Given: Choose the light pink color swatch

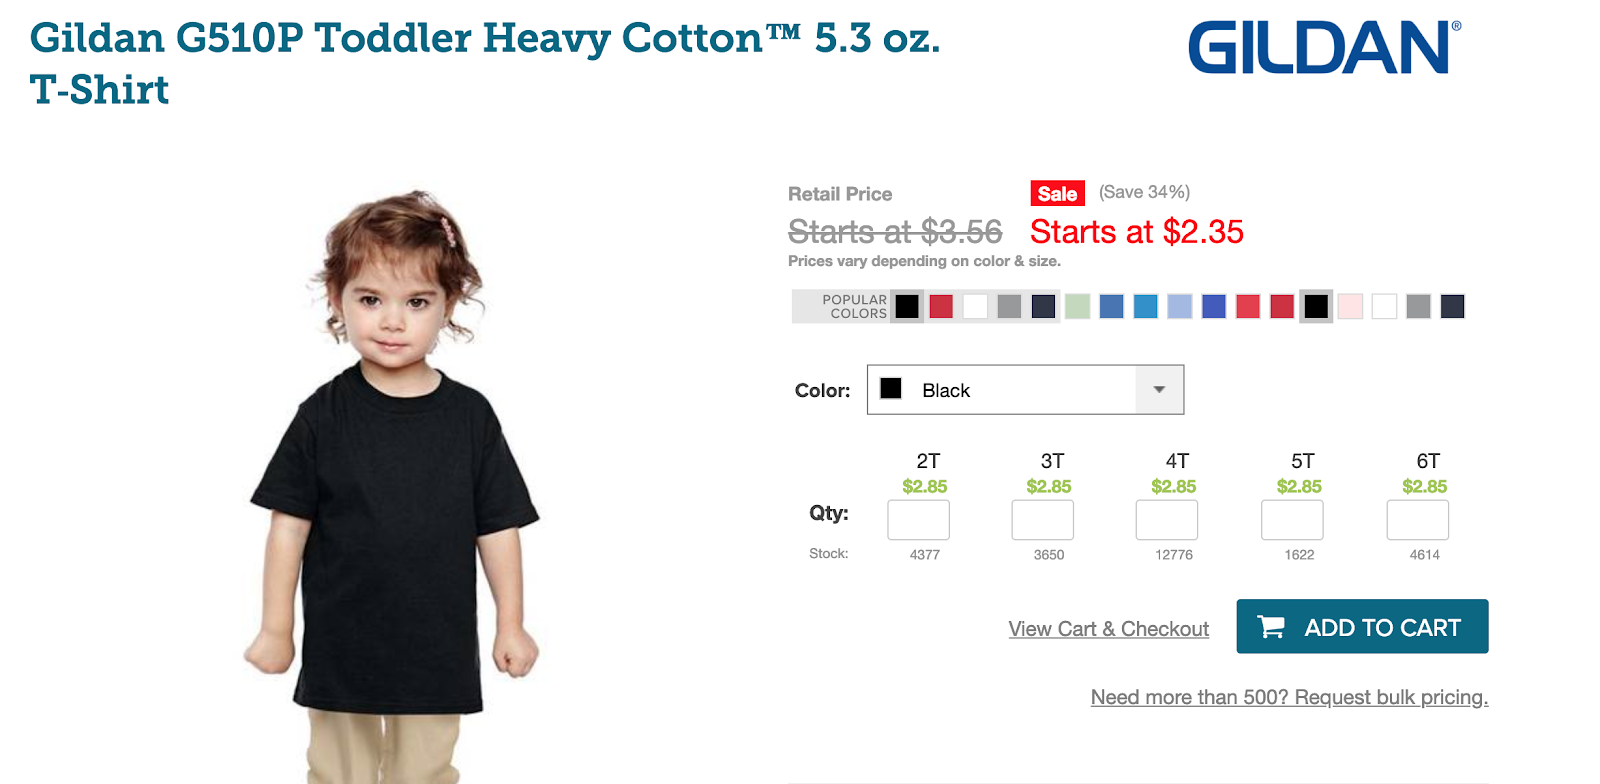Looking at the screenshot, I should [1350, 306].
